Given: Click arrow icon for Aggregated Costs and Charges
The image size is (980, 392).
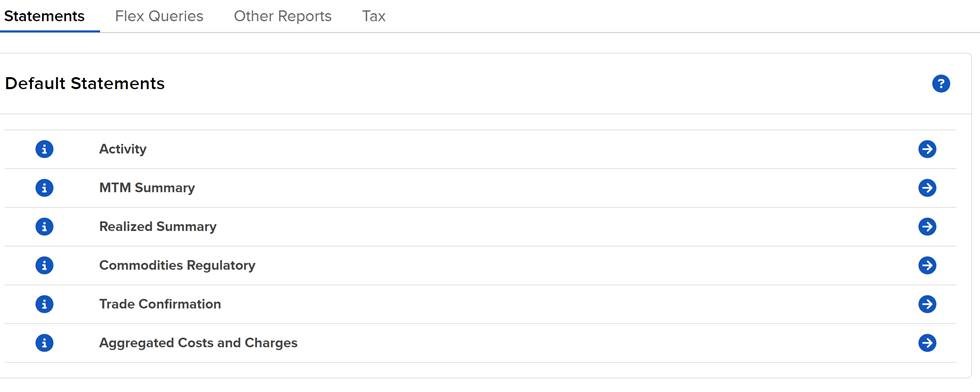Looking at the screenshot, I should [x=927, y=343].
